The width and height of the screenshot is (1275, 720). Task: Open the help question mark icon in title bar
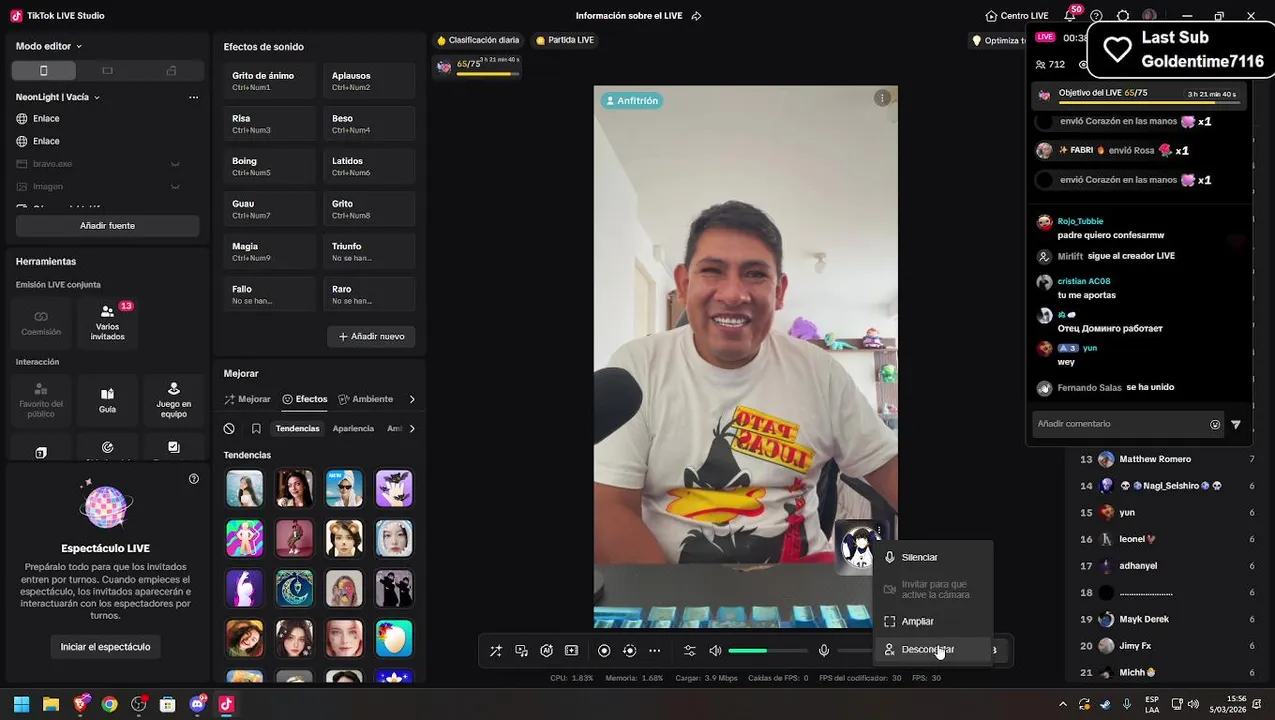point(1096,16)
